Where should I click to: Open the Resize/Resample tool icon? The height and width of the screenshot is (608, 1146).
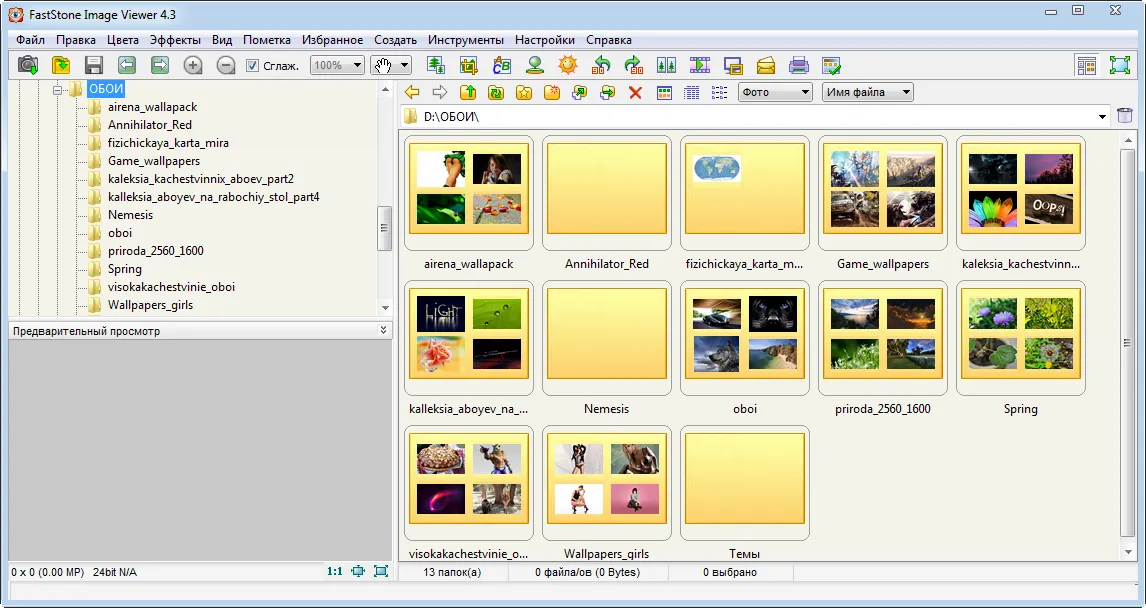point(436,65)
